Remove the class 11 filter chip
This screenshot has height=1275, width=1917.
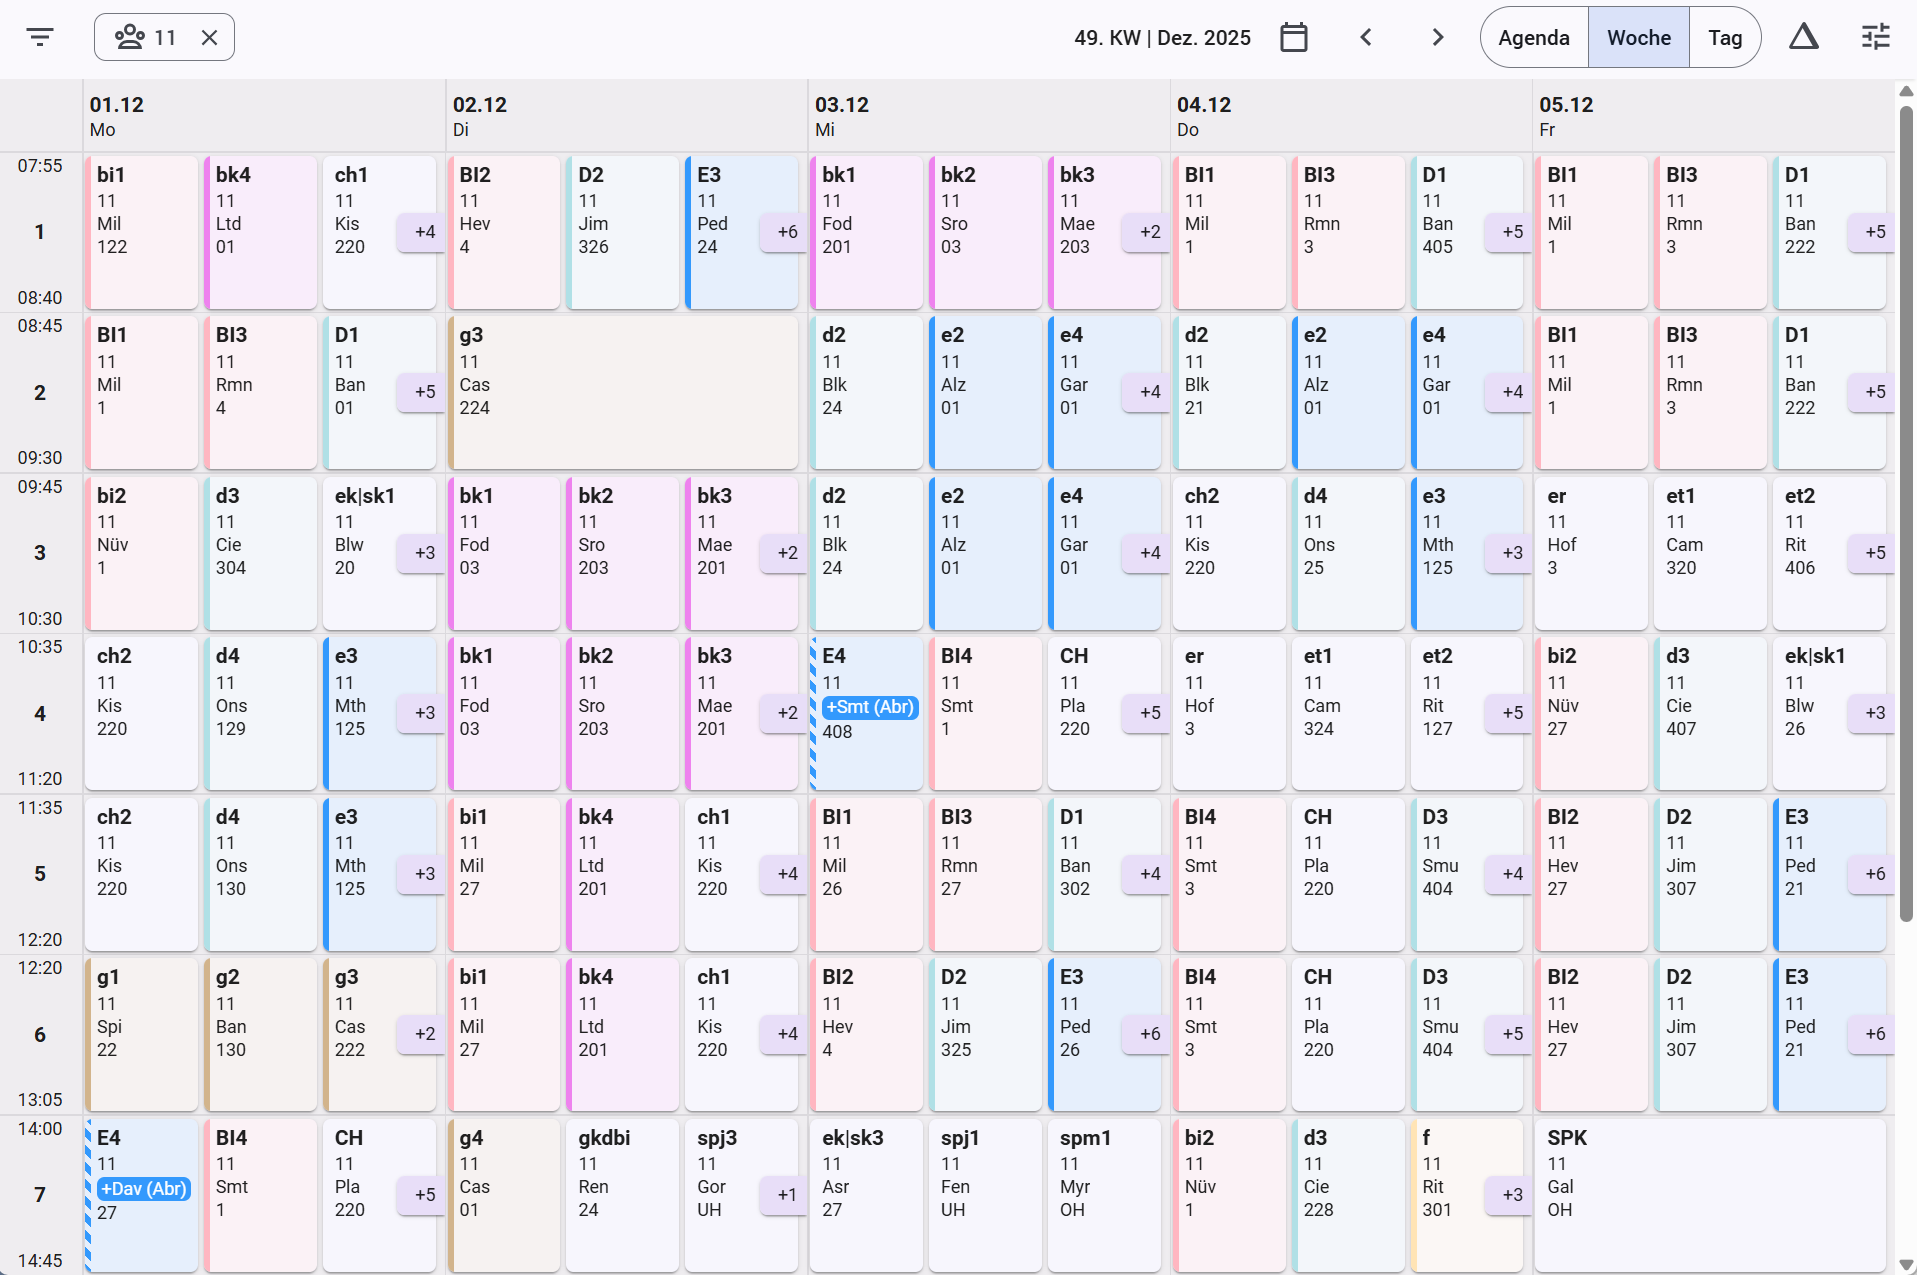209,38
